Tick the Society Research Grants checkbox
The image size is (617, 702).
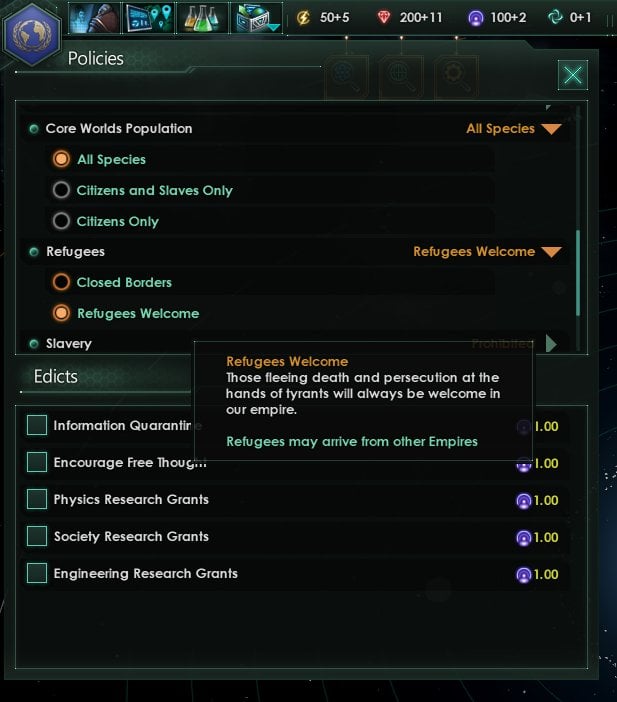37,536
